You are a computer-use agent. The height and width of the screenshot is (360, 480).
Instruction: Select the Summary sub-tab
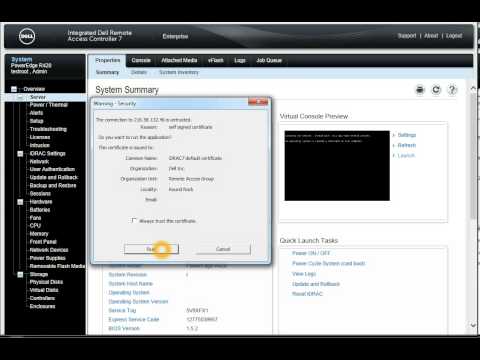(107, 72)
